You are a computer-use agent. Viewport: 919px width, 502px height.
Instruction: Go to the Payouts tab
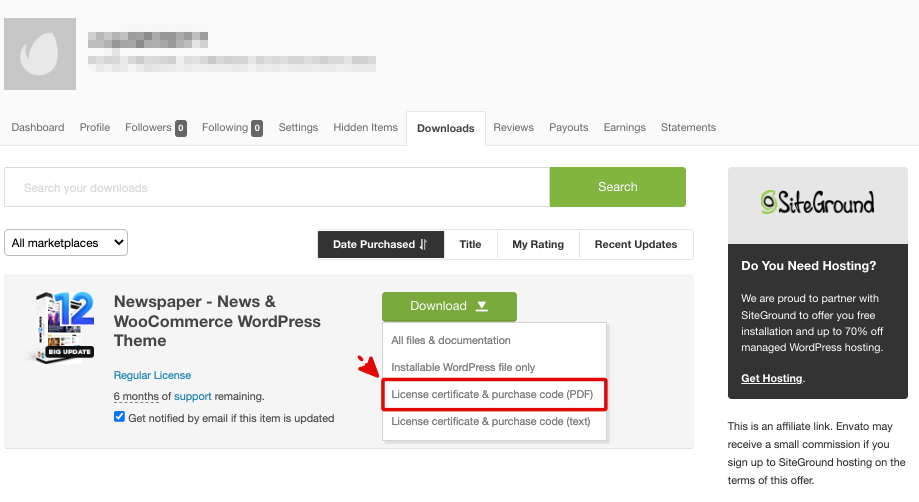click(569, 128)
